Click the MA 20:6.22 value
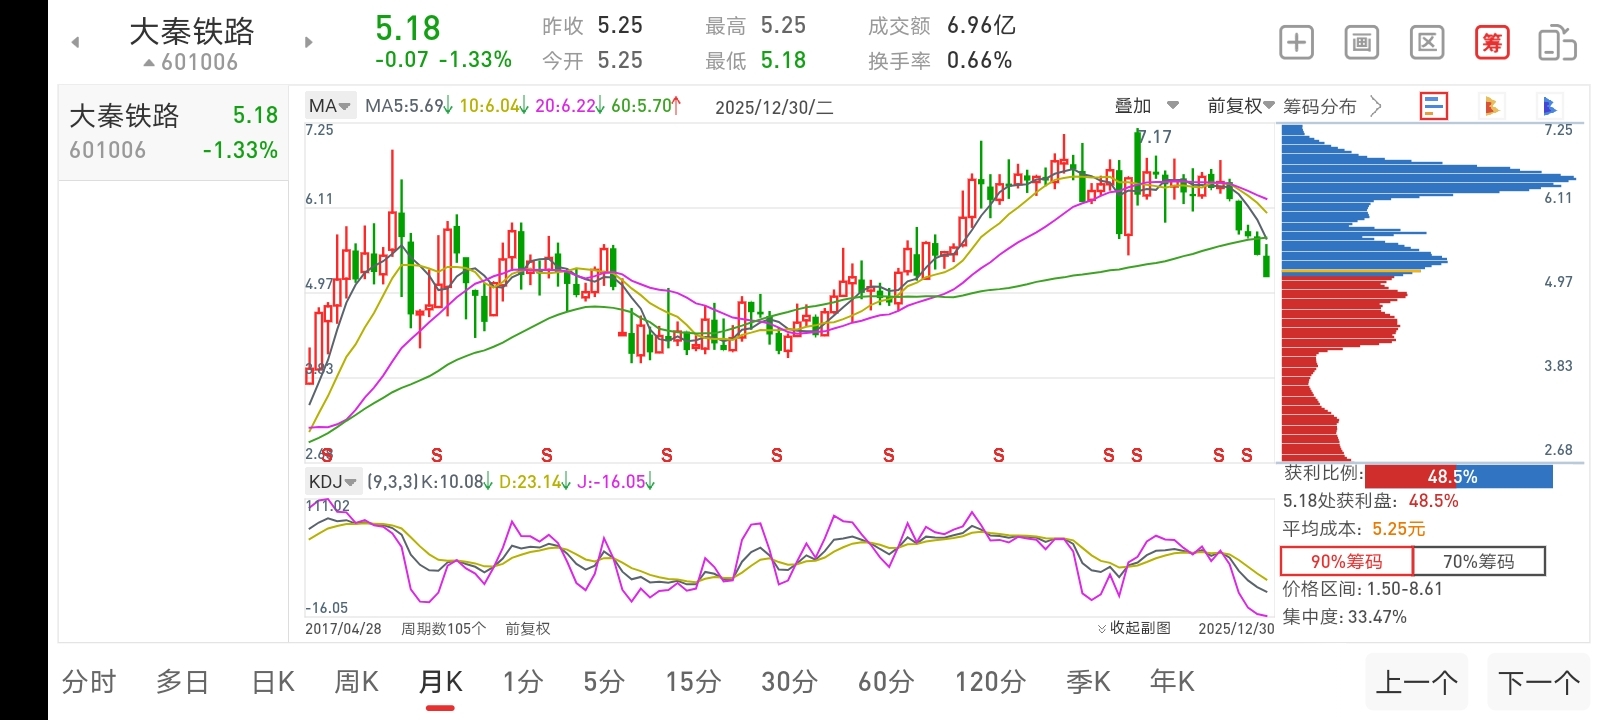 [x=569, y=106]
